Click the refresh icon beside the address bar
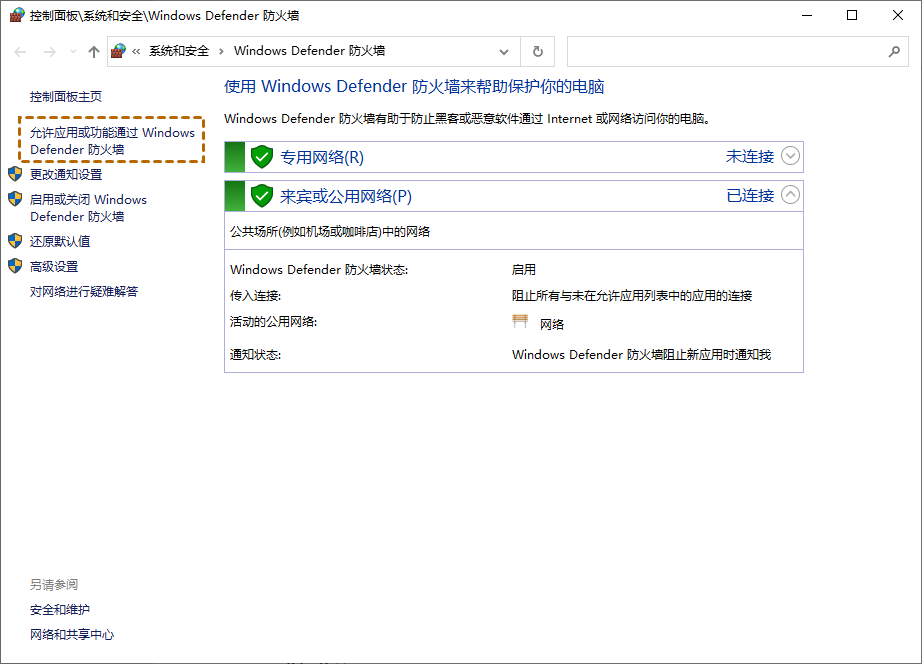This screenshot has width=922, height=664. pyautogui.click(x=538, y=51)
